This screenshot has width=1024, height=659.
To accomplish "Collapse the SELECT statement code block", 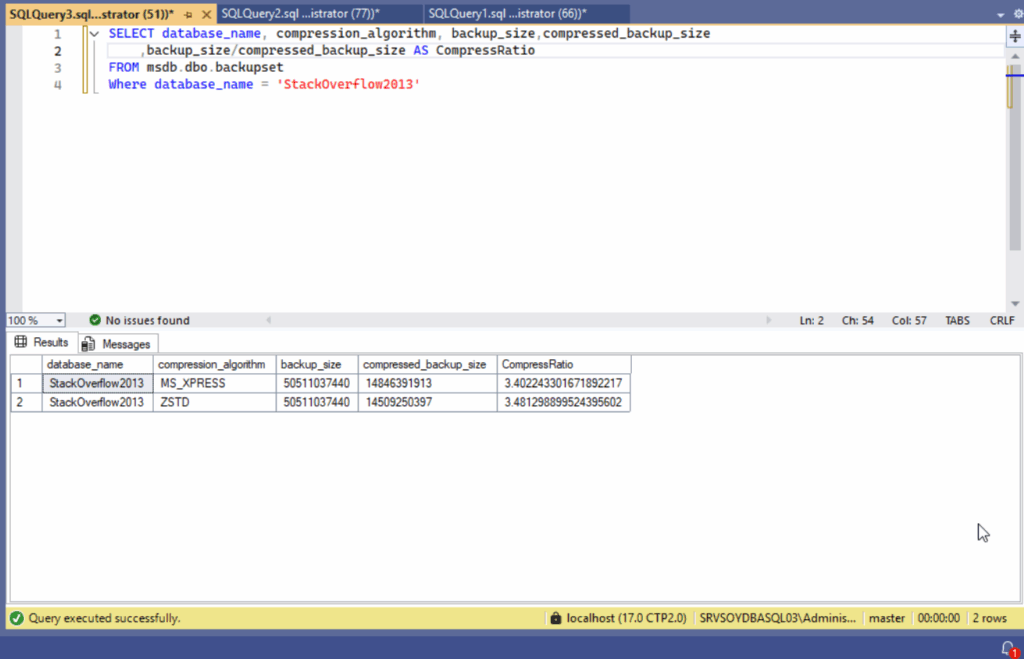I will [94, 34].
